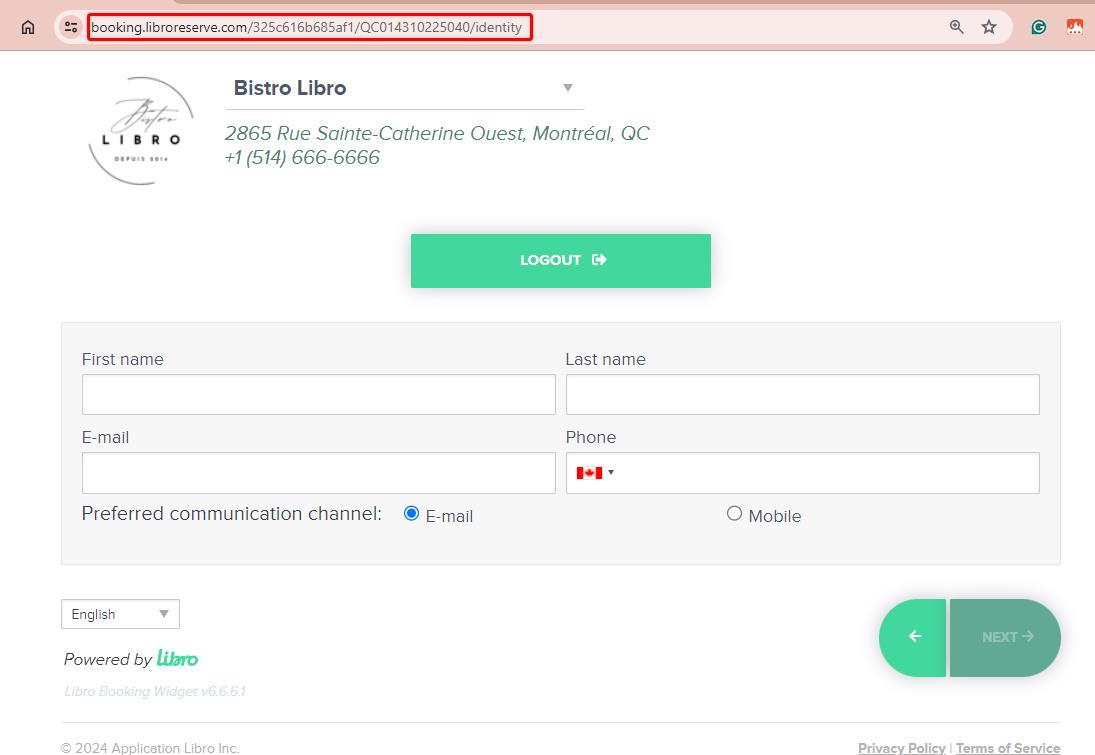View the Terms of Service
Viewport: 1095px width, 755px height.
click(x=1008, y=748)
